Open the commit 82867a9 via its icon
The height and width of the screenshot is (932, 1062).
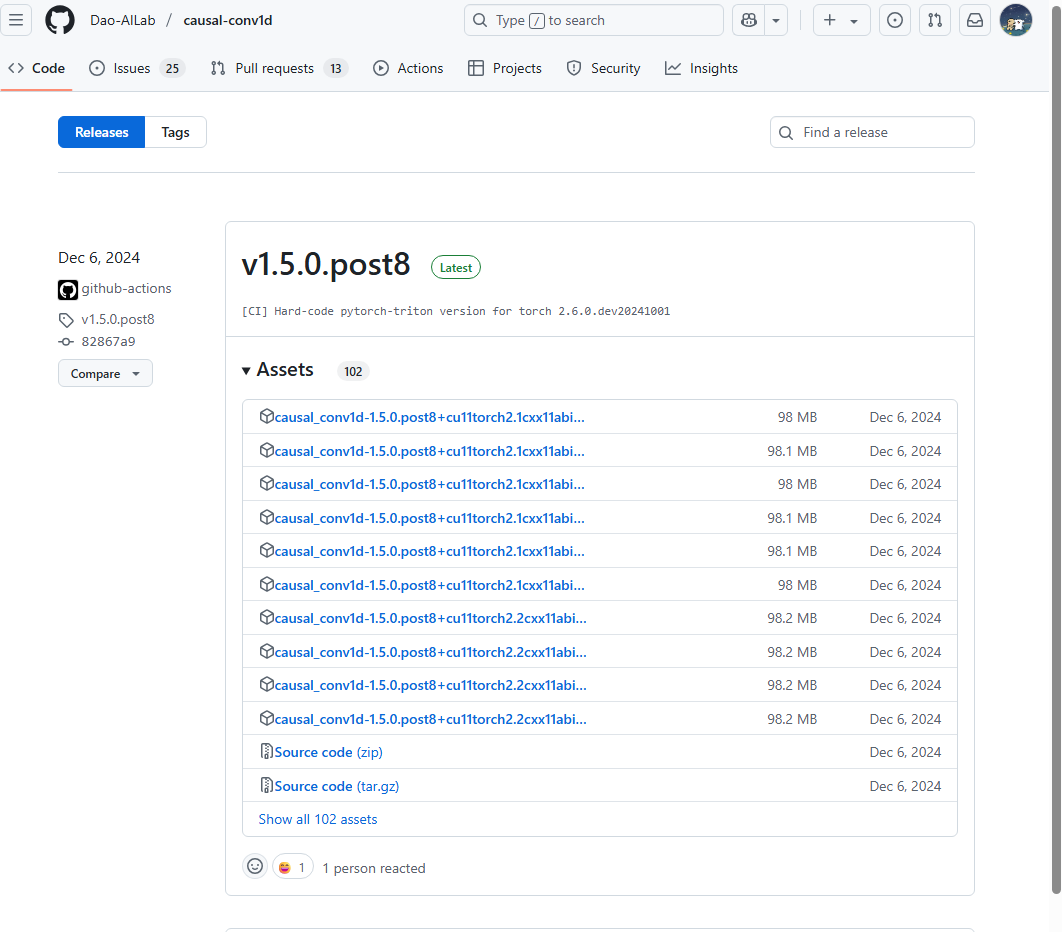pos(65,341)
